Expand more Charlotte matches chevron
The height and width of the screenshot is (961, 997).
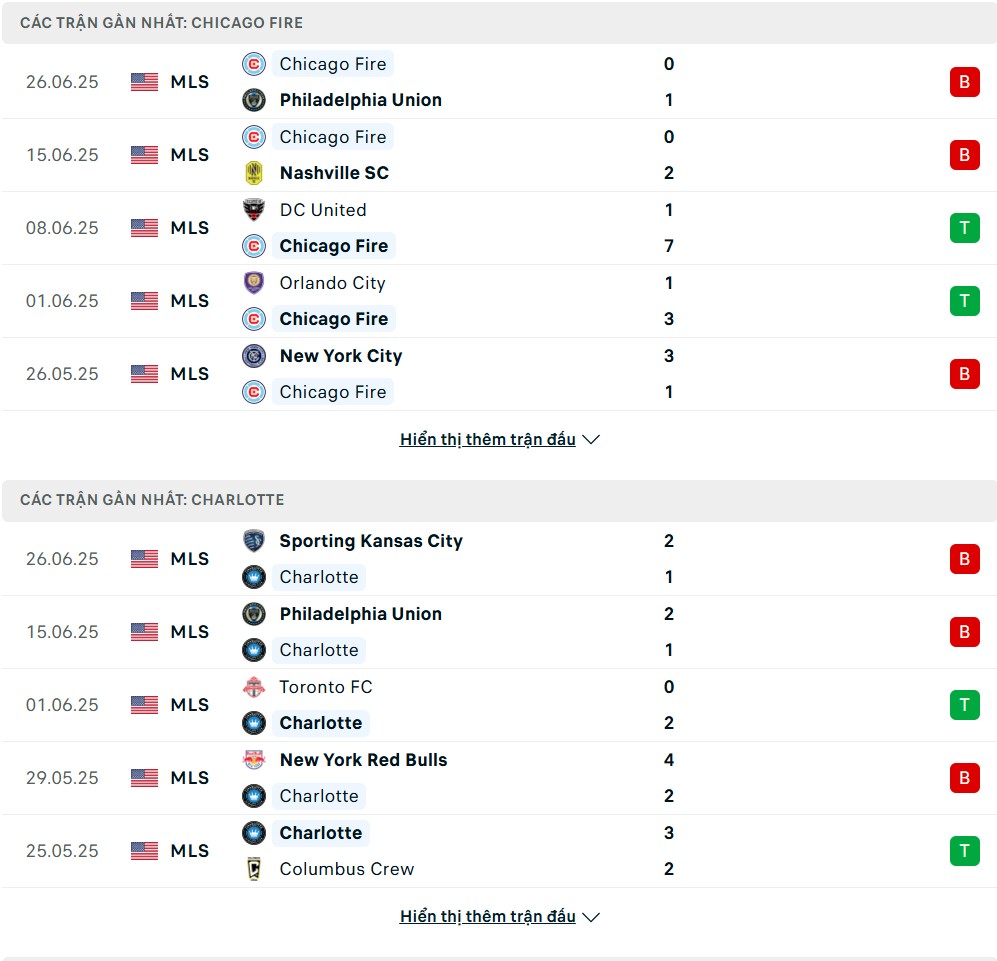click(x=591, y=916)
